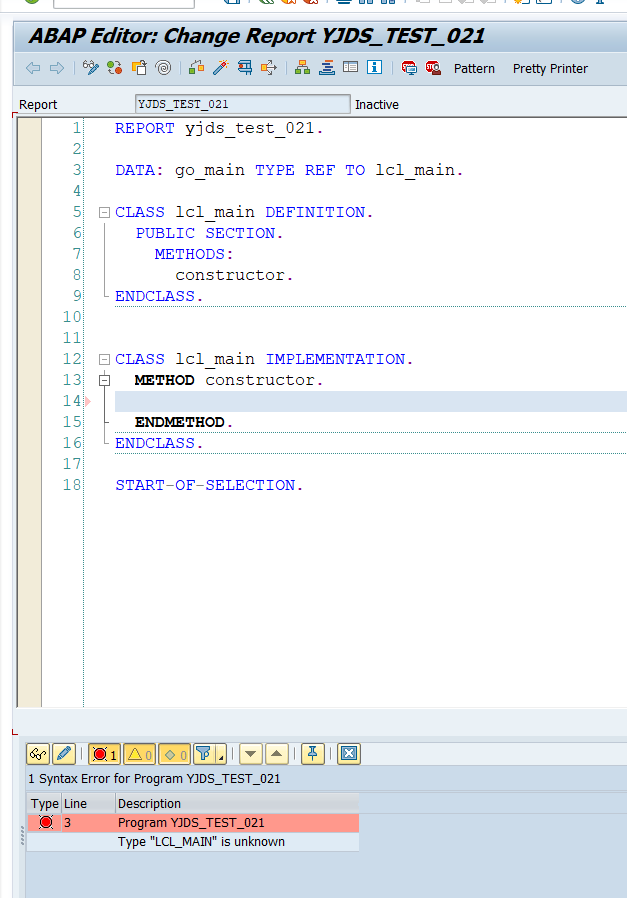
Task: Close the syntax error panel
Action: tap(348, 754)
